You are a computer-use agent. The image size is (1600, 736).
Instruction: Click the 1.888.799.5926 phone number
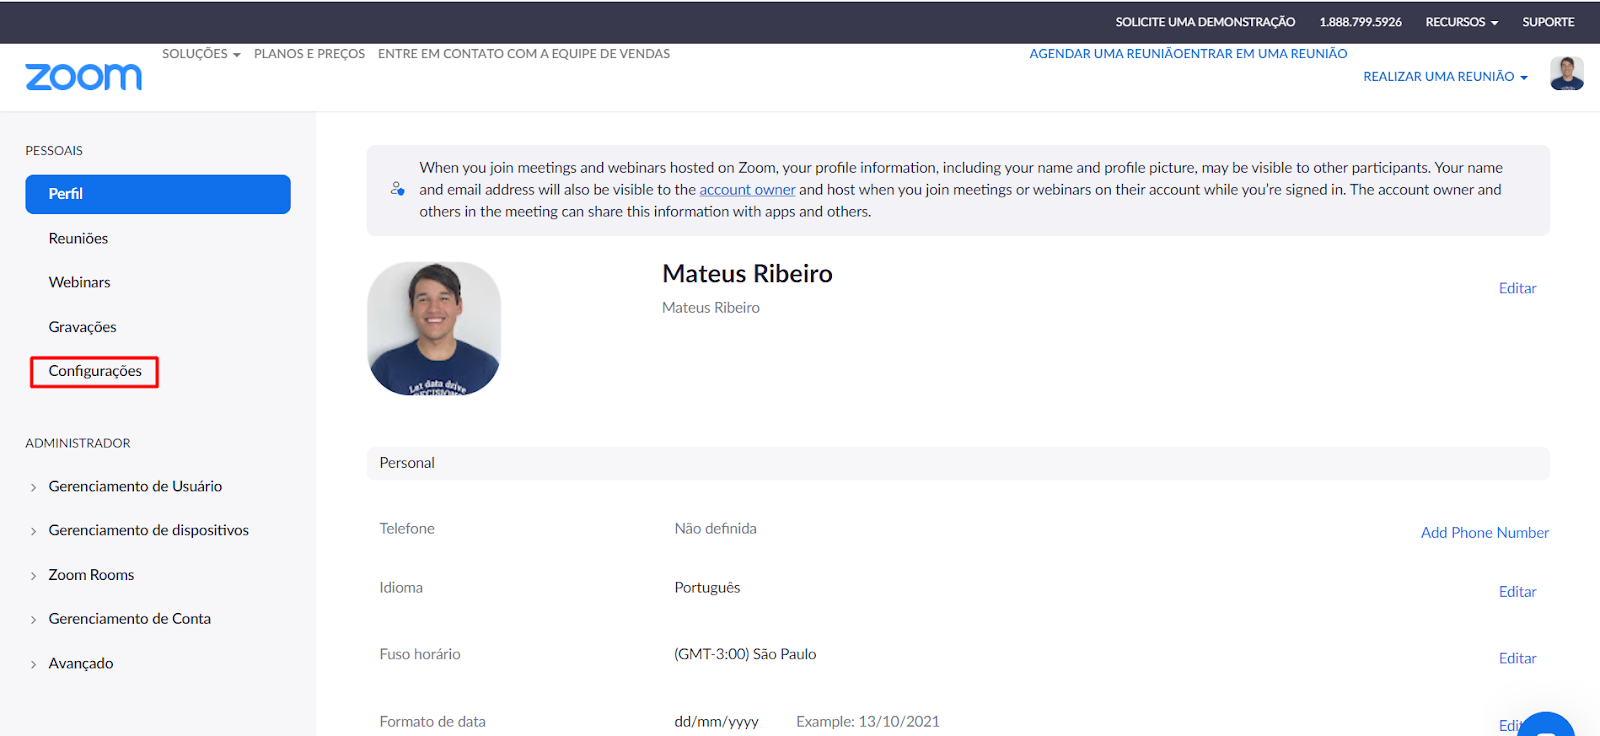[1360, 22]
